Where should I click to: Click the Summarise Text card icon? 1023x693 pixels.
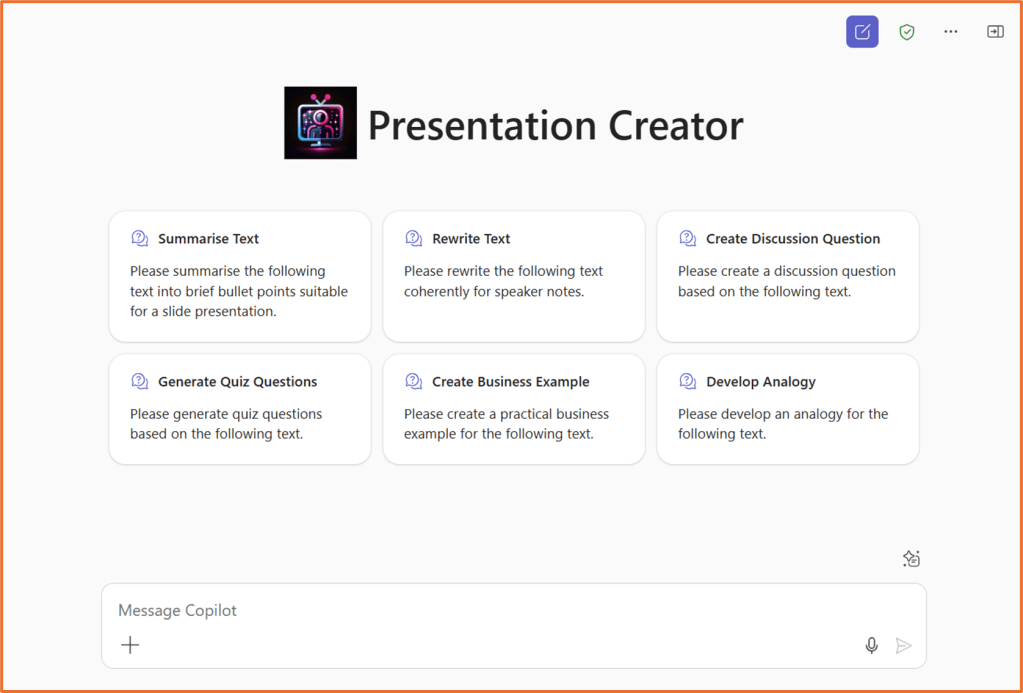pyautogui.click(x=140, y=239)
